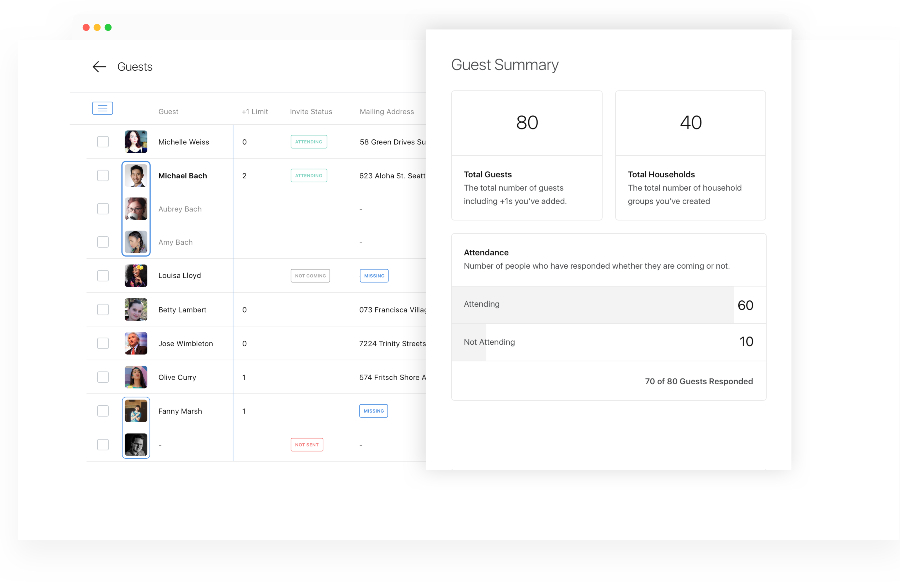The width and height of the screenshot is (900, 582).
Task: Click the name Michael Bach
Action: [x=183, y=176]
